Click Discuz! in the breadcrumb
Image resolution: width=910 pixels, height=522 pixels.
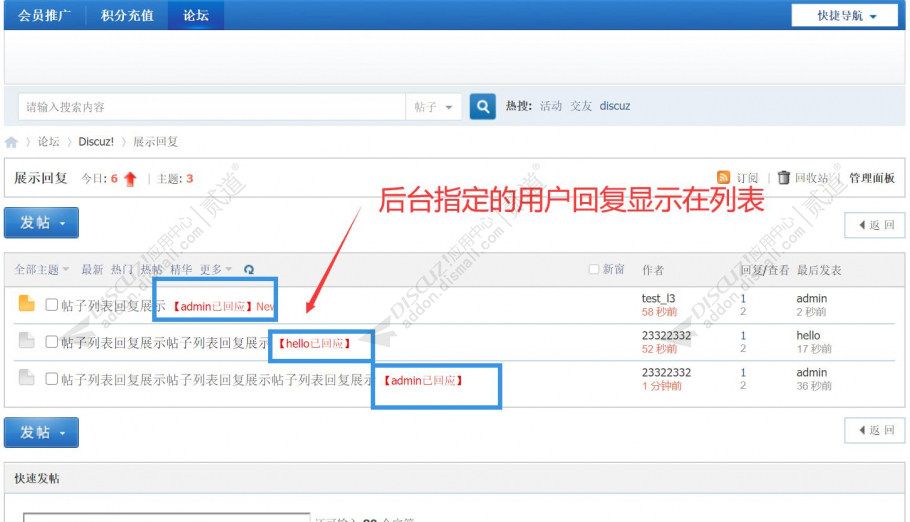click(96, 142)
